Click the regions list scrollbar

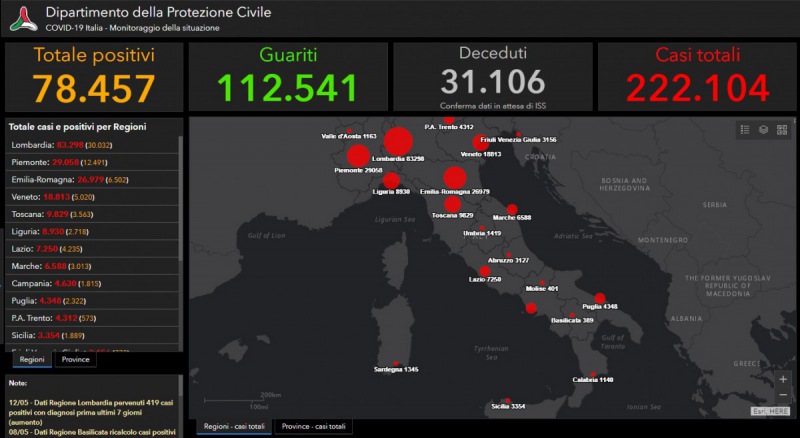(181, 200)
